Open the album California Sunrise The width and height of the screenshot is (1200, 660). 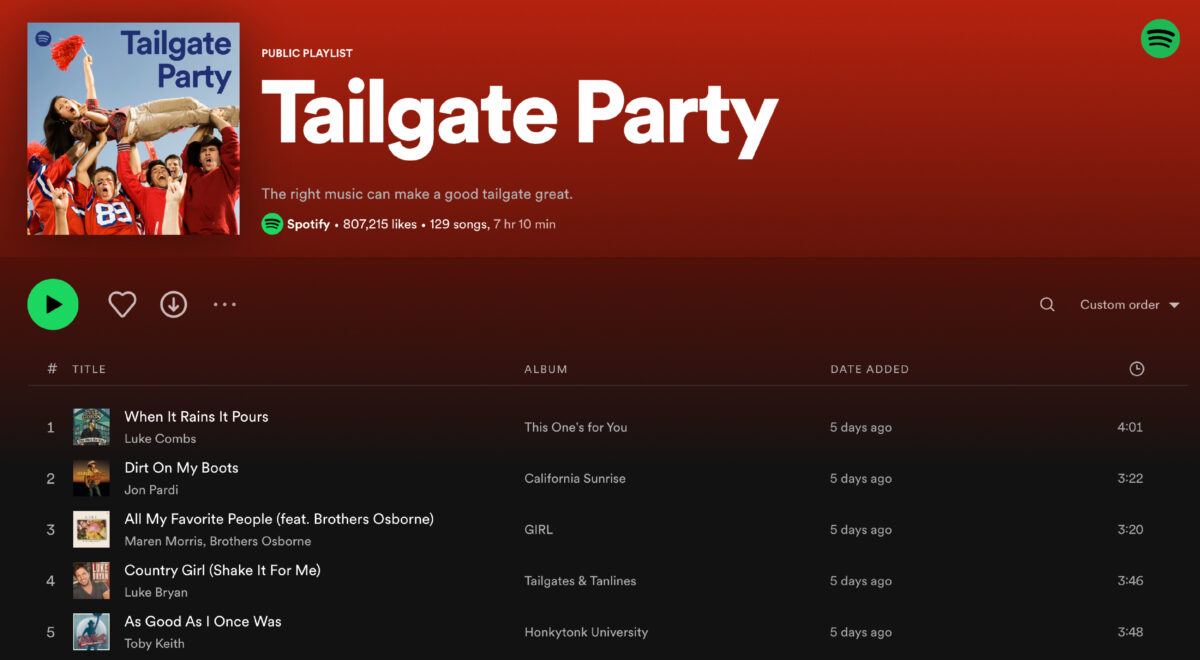tap(575, 479)
